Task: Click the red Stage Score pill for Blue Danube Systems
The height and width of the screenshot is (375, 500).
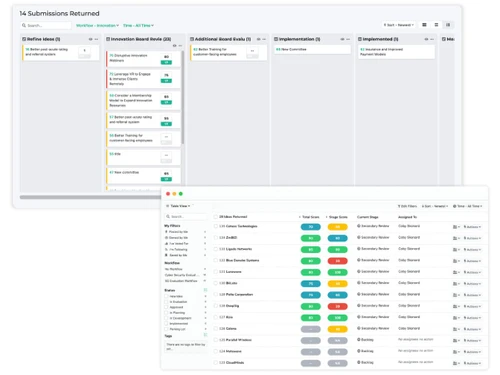Action: (337, 261)
